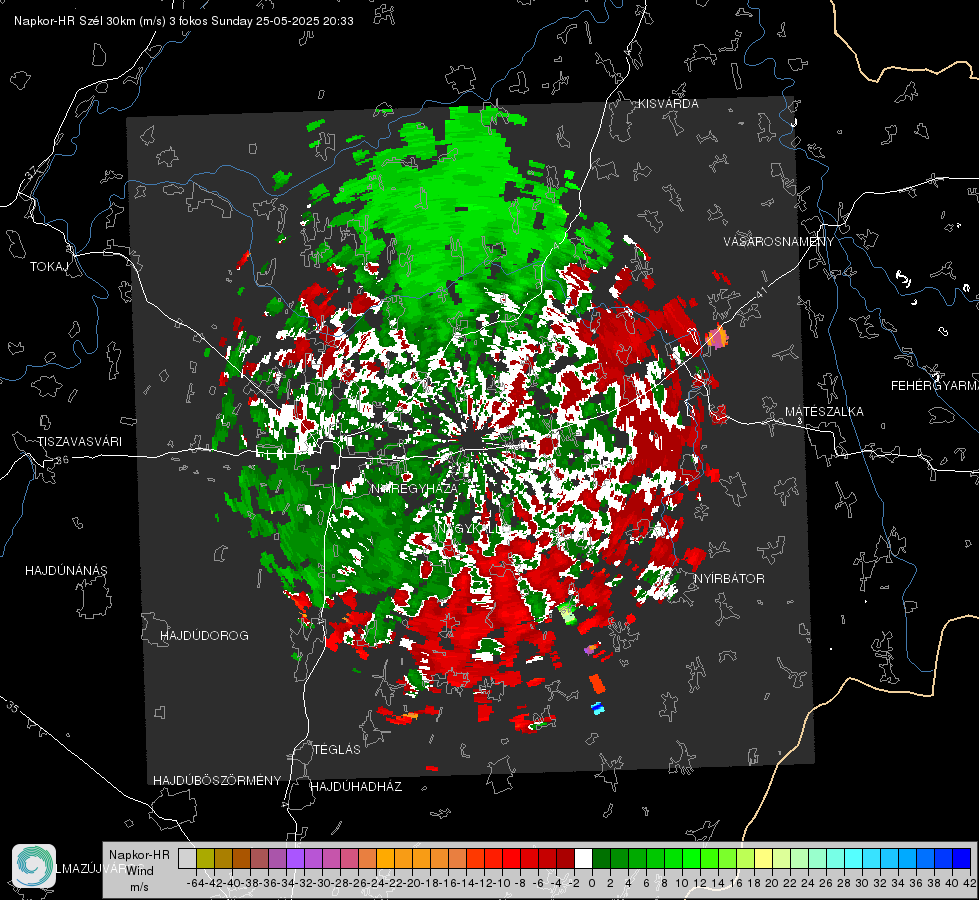Click the FEHÉRGYARMAT label at right edge
Image resolution: width=979 pixels, height=900 pixels.
934,386
